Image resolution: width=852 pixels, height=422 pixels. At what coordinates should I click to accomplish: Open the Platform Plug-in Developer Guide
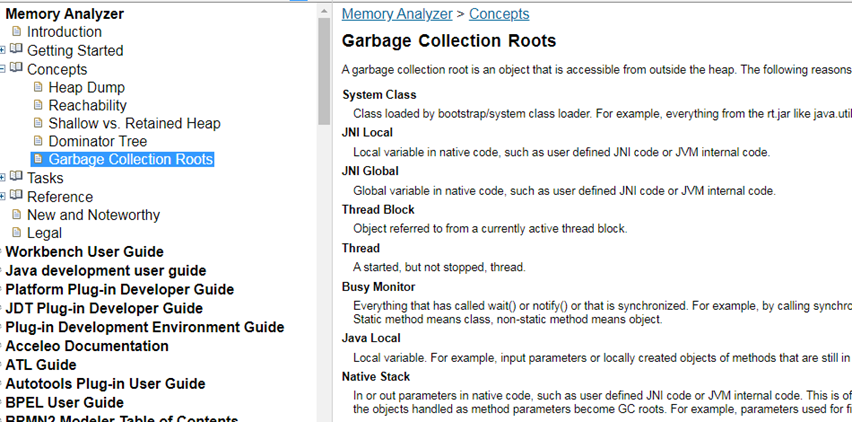click(120, 289)
